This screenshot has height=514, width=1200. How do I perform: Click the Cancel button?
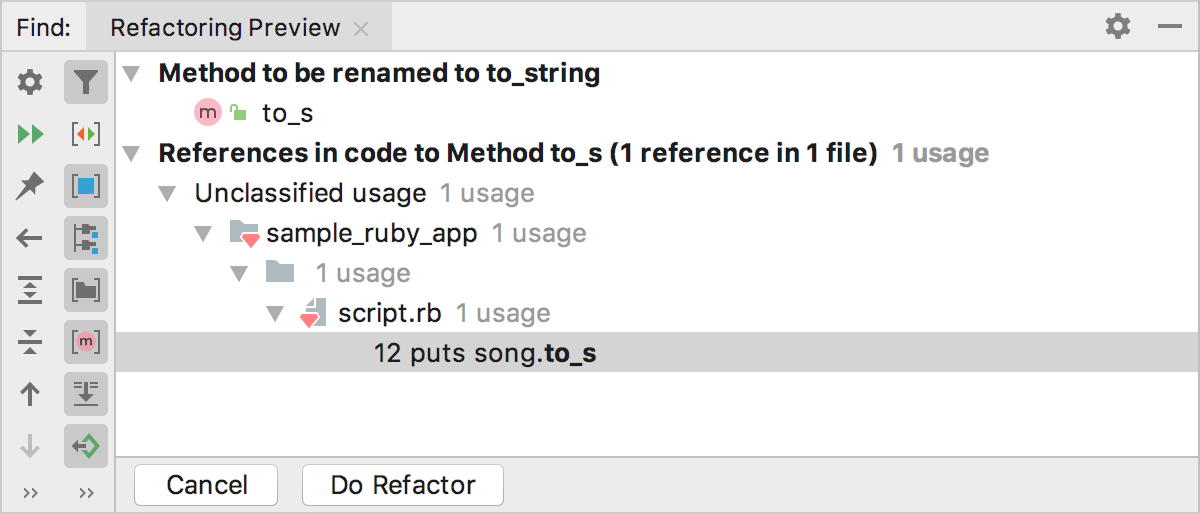pyautogui.click(x=207, y=485)
